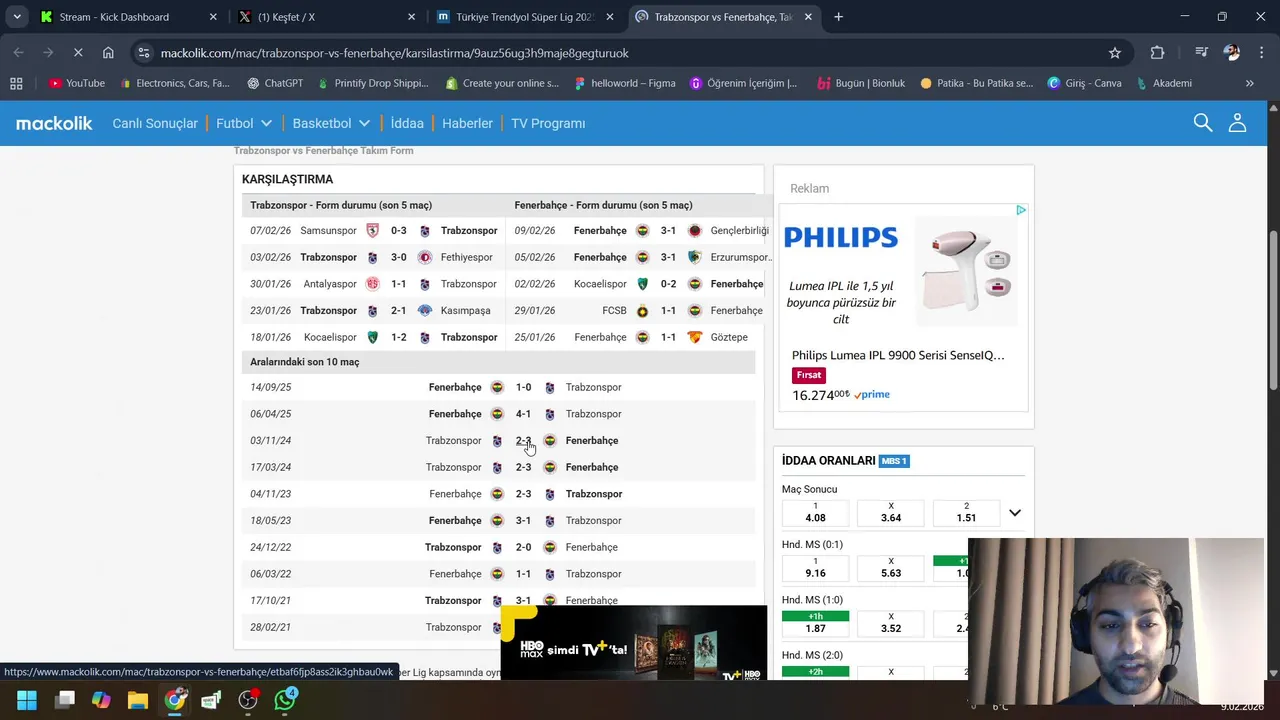Open the HBO Max TV+ banner ad
The height and width of the screenshot is (720, 1280).
coord(634,643)
